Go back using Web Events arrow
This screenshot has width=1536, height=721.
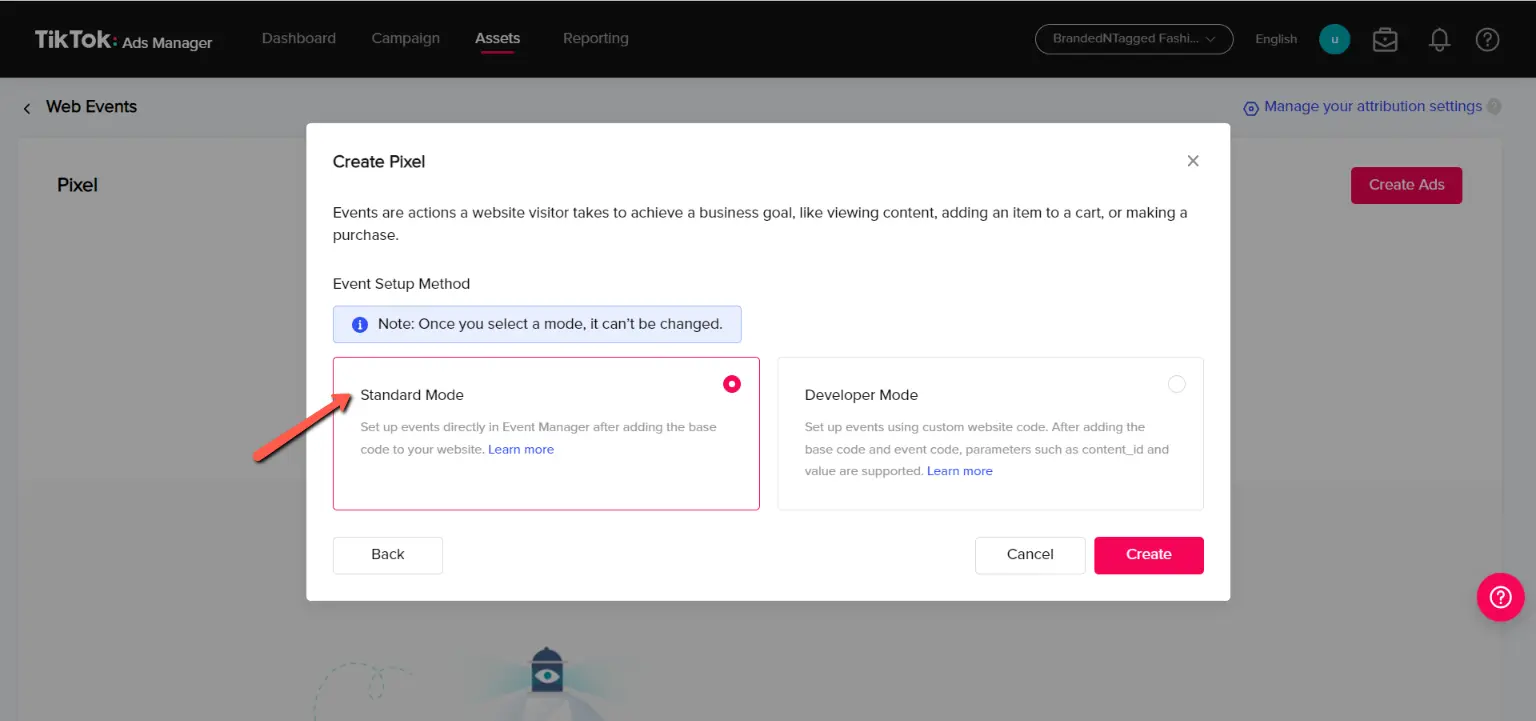coord(27,108)
